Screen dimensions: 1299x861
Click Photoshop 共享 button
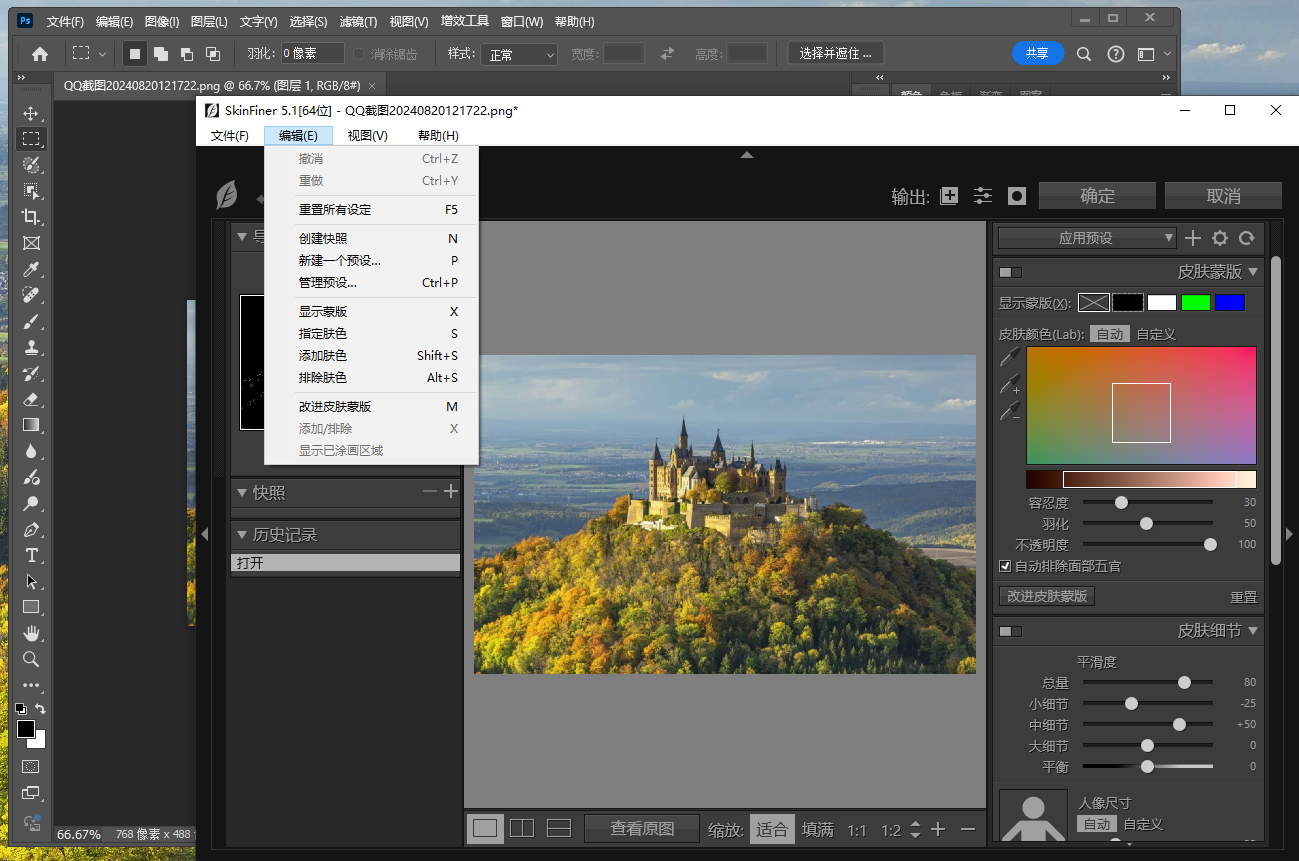click(1038, 54)
